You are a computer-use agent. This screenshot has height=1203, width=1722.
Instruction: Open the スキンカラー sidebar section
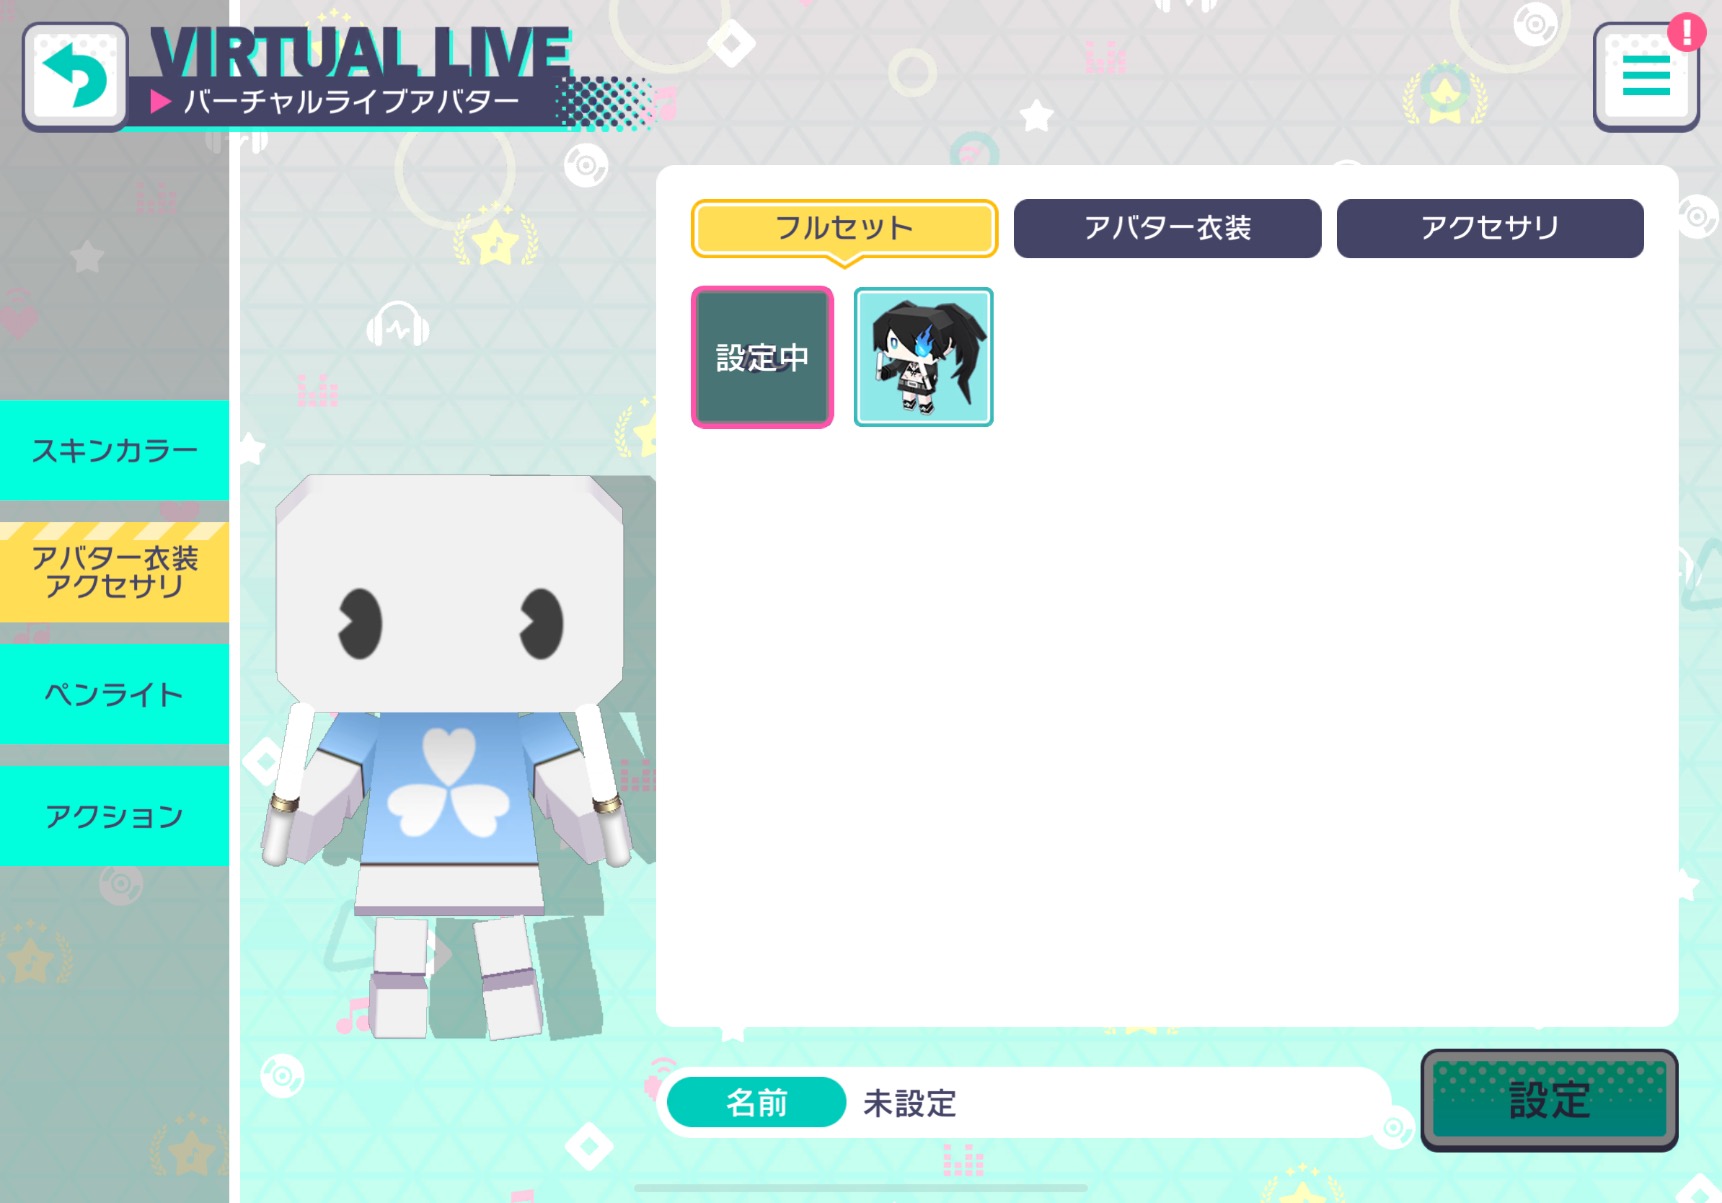pos(114,450)
